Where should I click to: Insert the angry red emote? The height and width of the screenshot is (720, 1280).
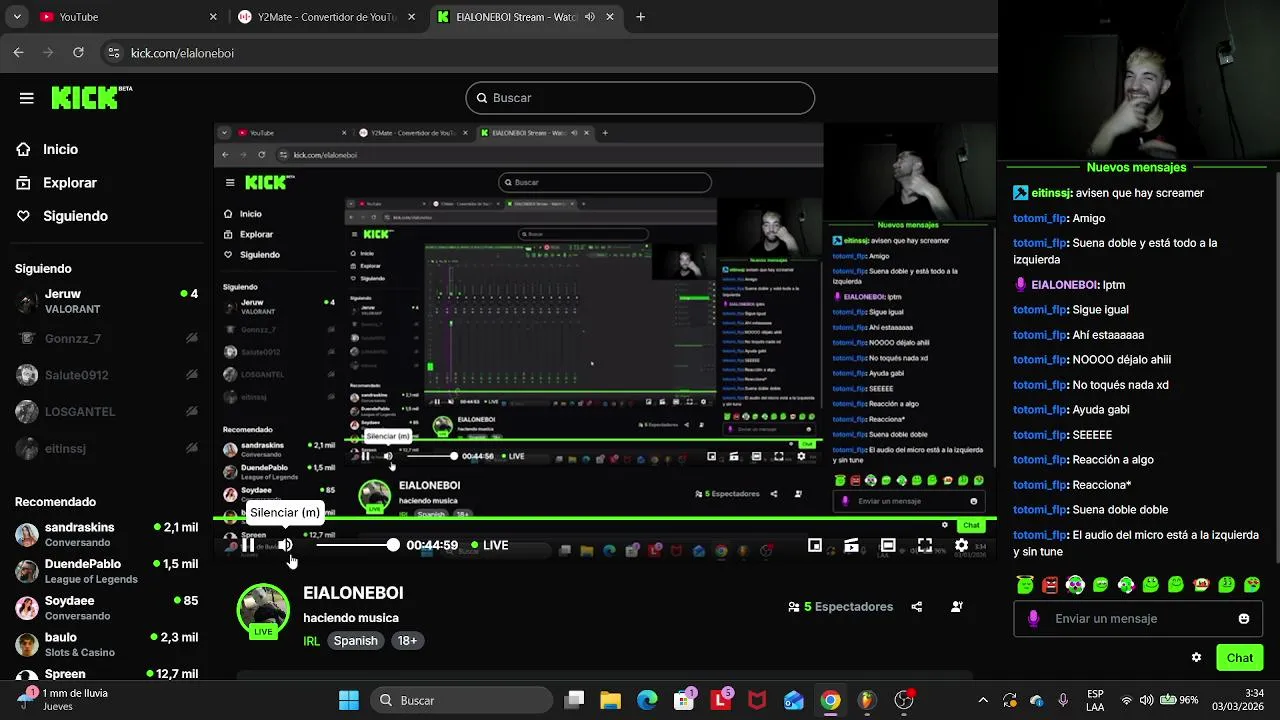click(1050, 585)
